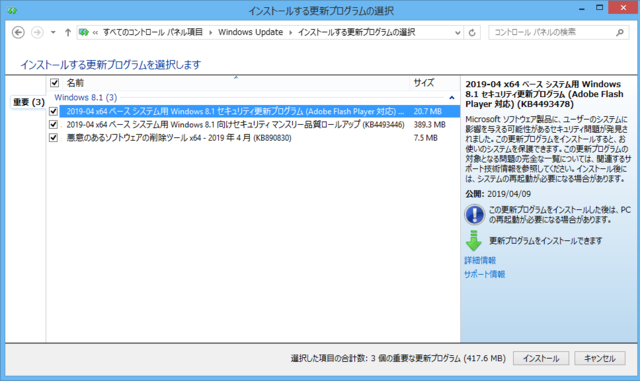Maximize the window
This screenshot has width=640, height=381.
(599, 8)
